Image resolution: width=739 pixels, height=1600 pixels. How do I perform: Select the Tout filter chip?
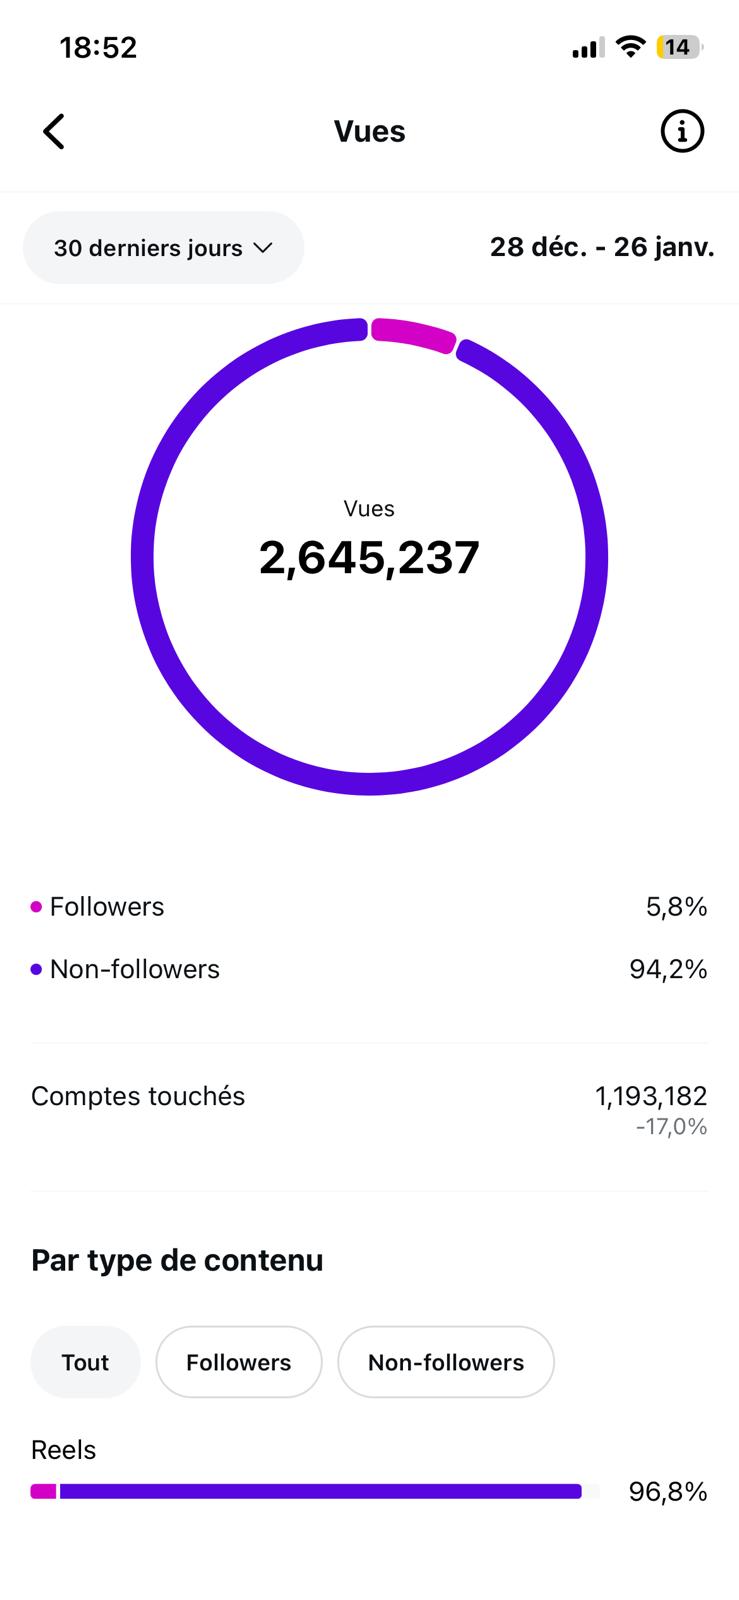(85, 1362)
